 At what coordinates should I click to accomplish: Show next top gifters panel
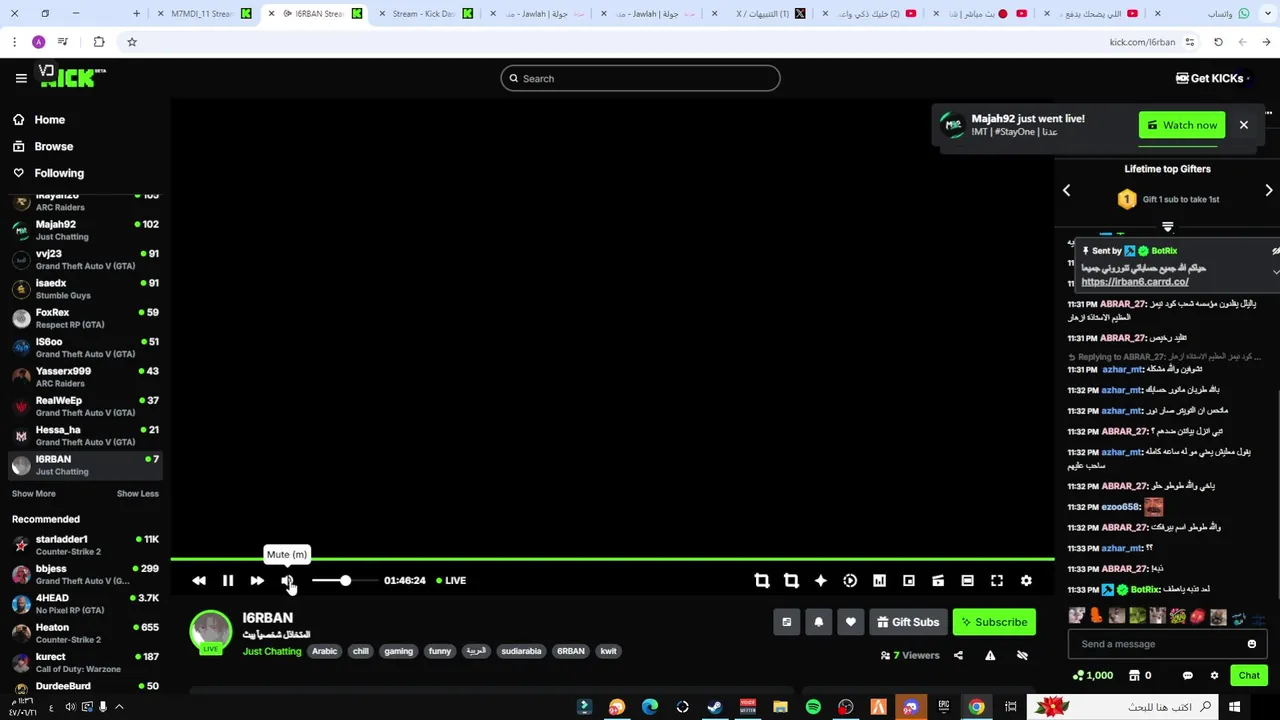[1269, 190]
